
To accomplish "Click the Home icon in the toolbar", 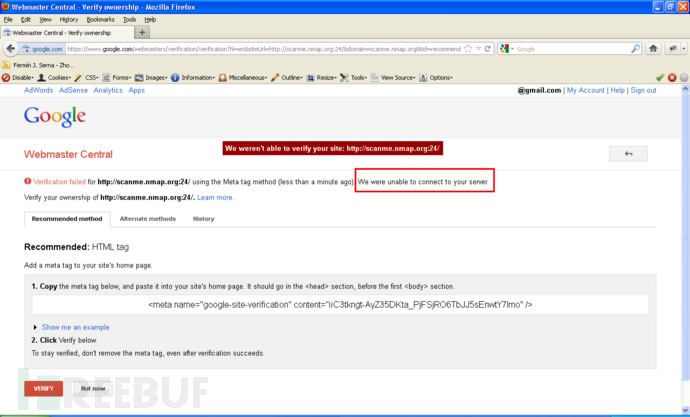I will (653, 49).
